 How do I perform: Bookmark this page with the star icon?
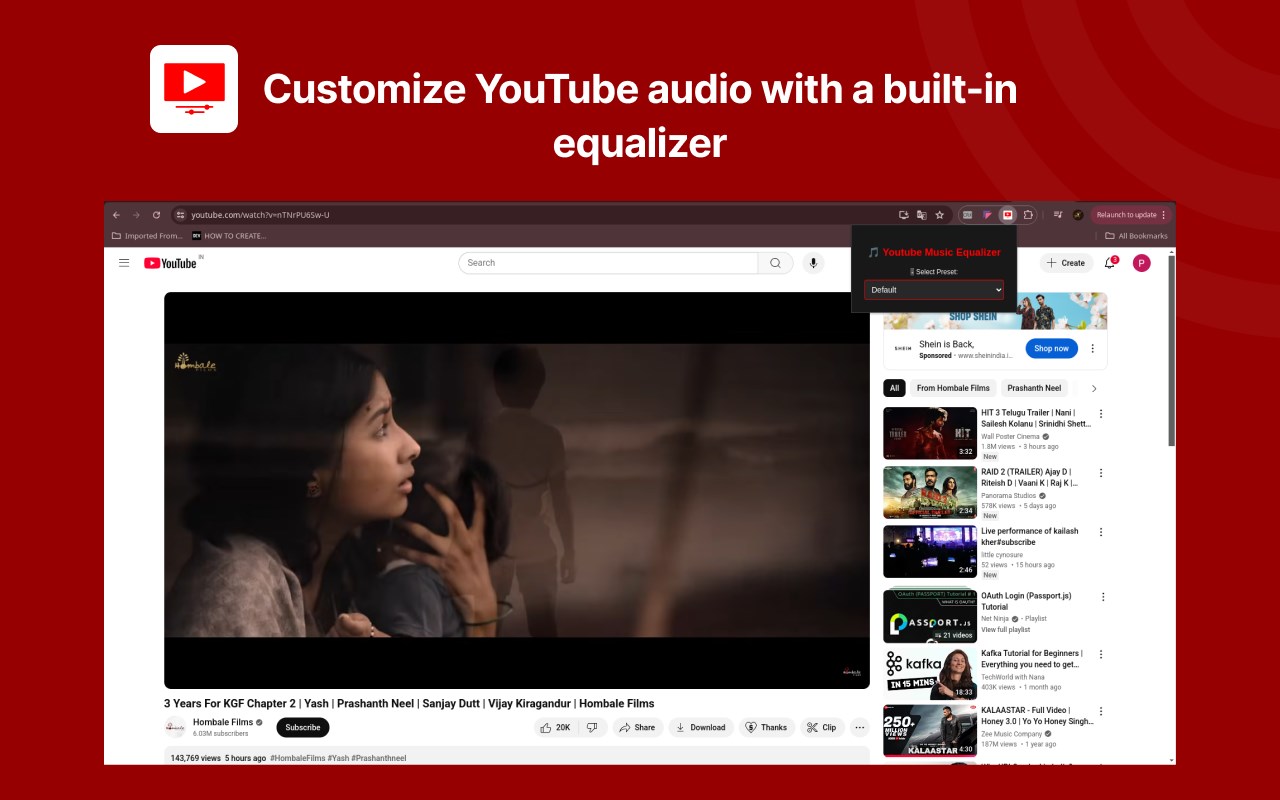coord(940,215)
